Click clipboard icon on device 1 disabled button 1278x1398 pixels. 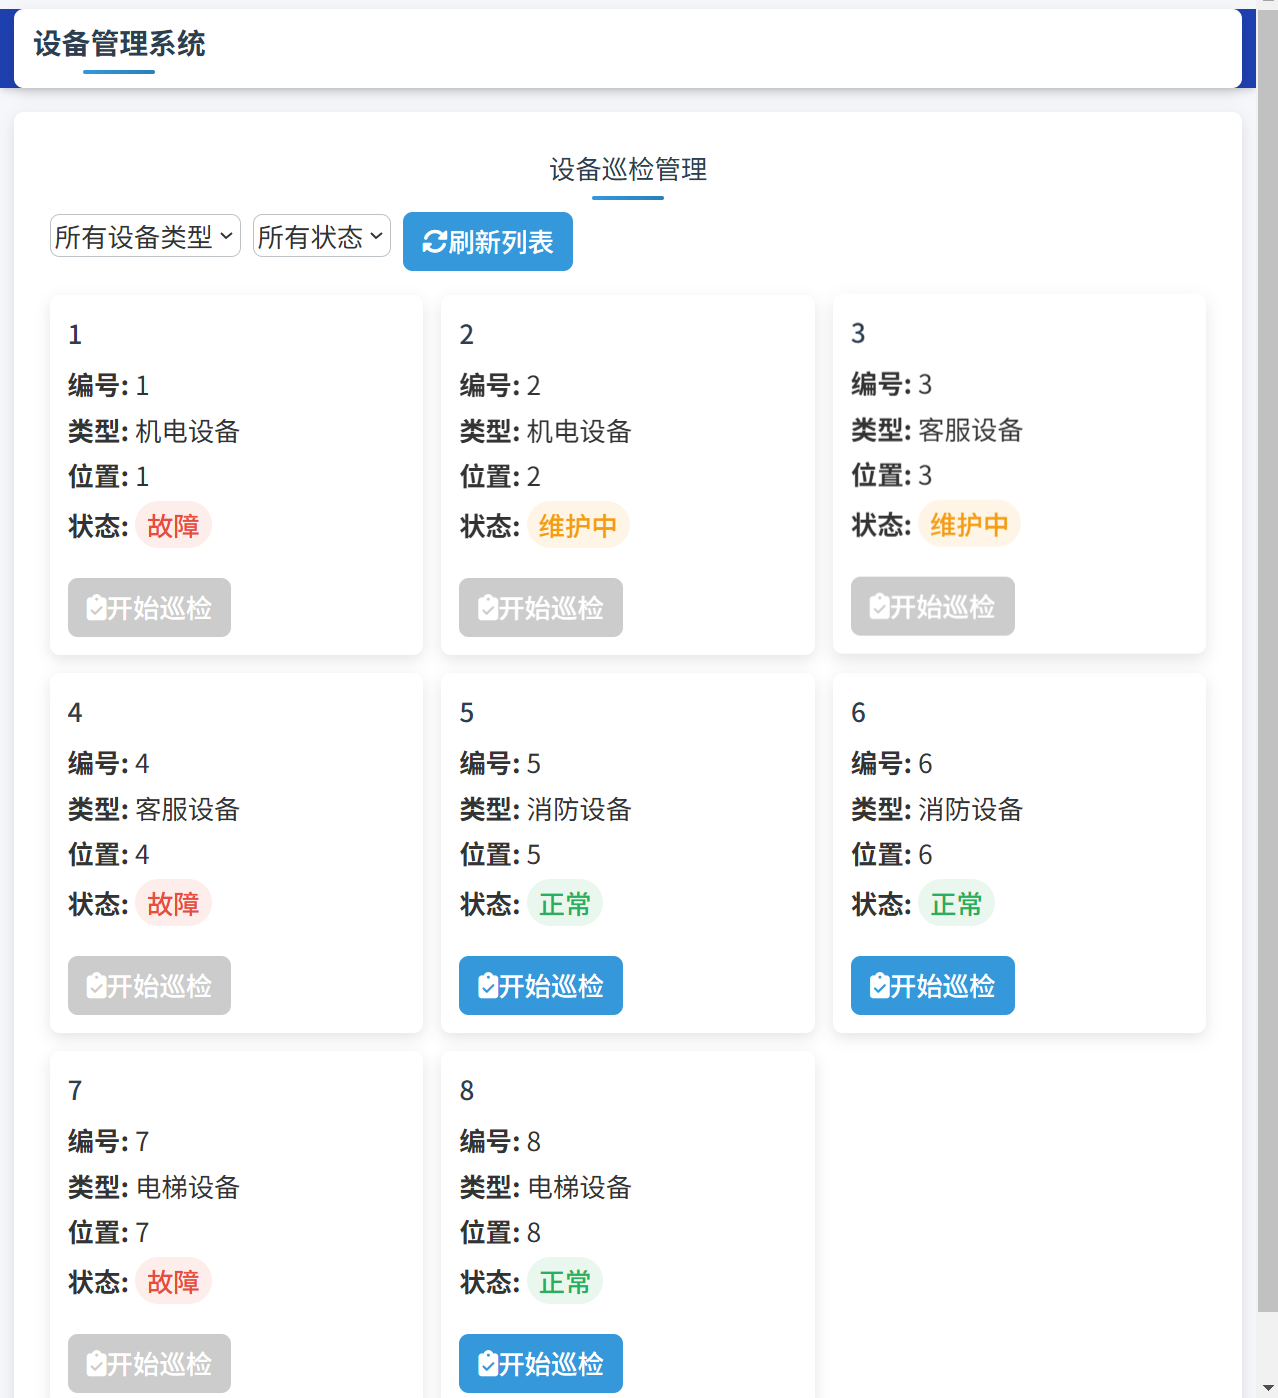(x=96, y=608)
